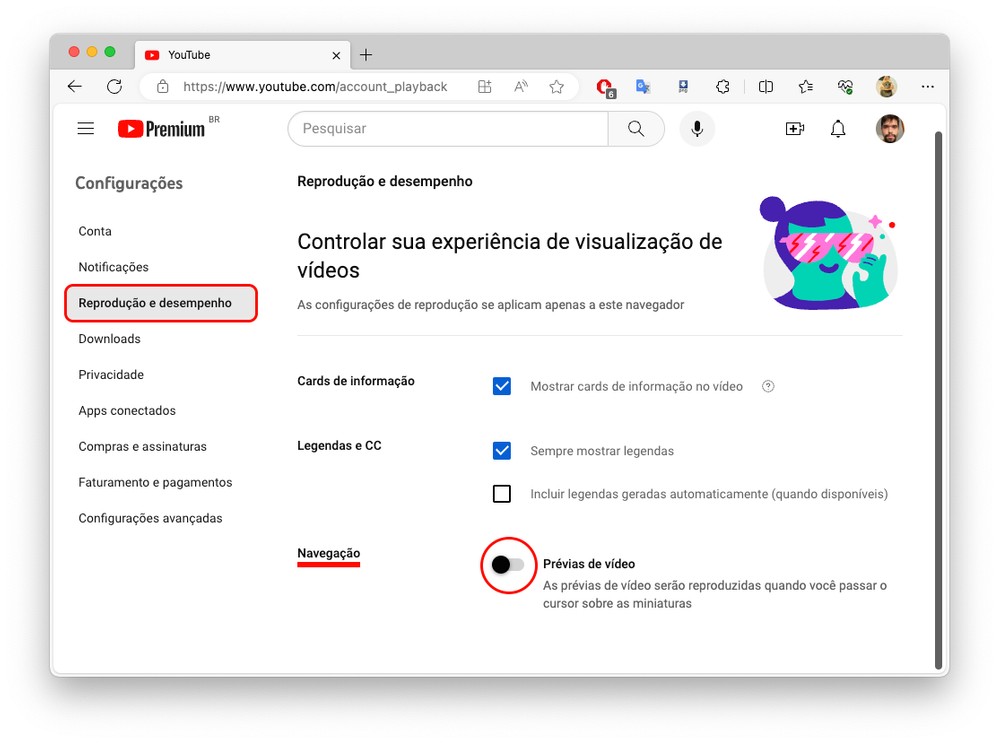The height and width of the screenshot is (743, 1000).
Task: Click the Prévias de vídeo title text
Action: (x=589, y=564)
